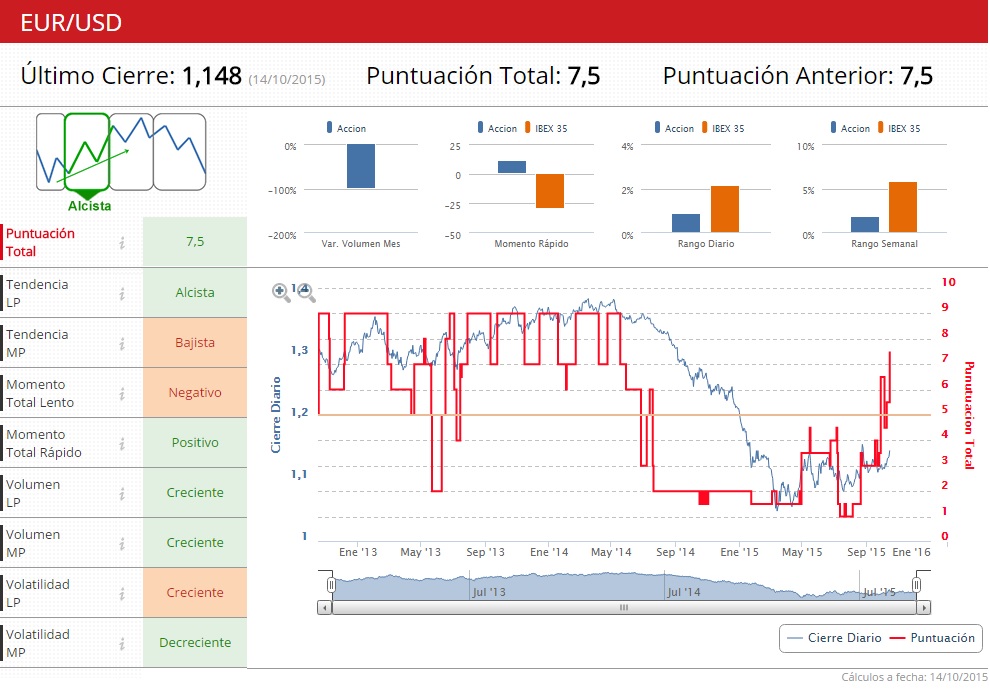The image size is (990, 697).
Task: Click the zoom out magnifier icon
Action: pyautogui.click(x=306, y=292)
